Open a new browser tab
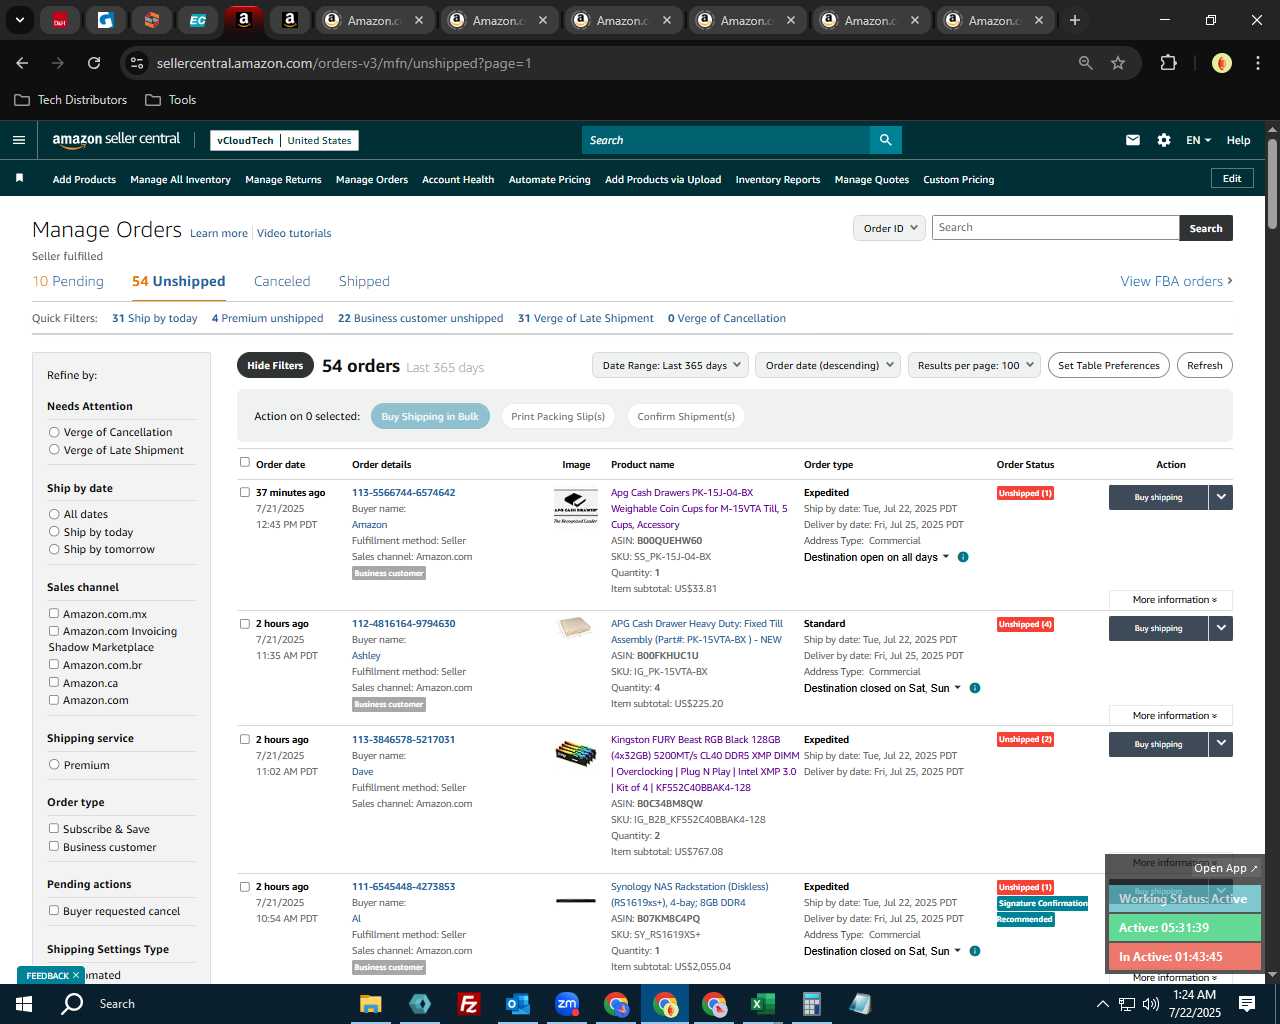 point(1075,20)
